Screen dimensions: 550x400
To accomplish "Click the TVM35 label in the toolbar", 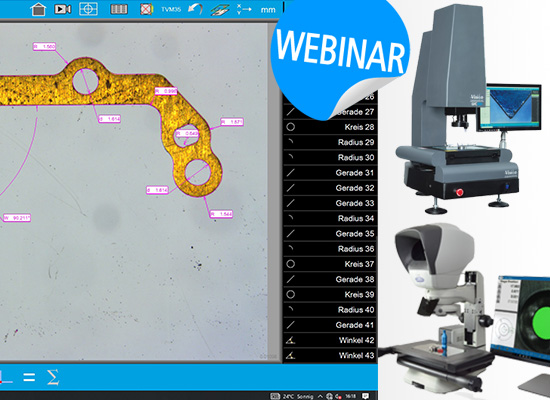I will (x=171, y=9).
